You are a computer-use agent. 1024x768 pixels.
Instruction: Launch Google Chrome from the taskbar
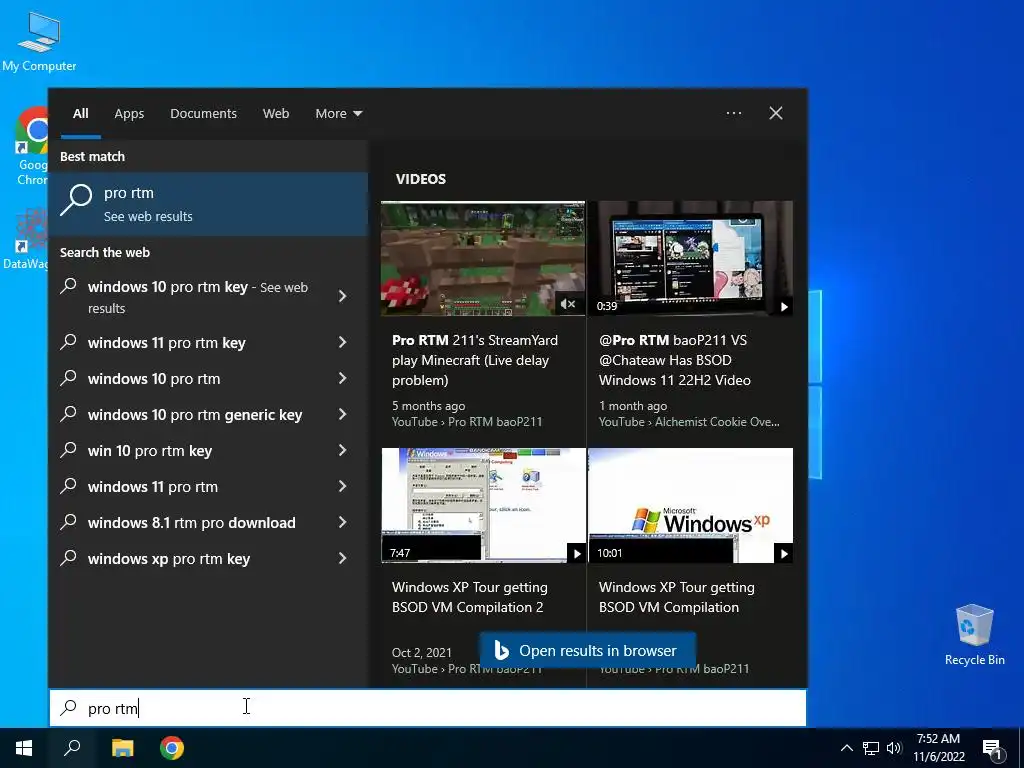[172, 748]
